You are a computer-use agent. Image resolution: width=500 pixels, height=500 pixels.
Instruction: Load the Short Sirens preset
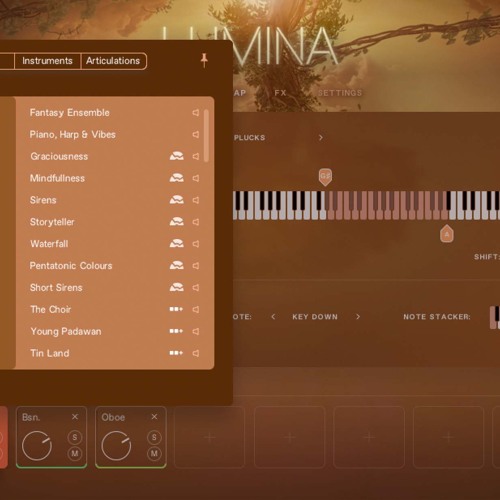coord(56,288)
